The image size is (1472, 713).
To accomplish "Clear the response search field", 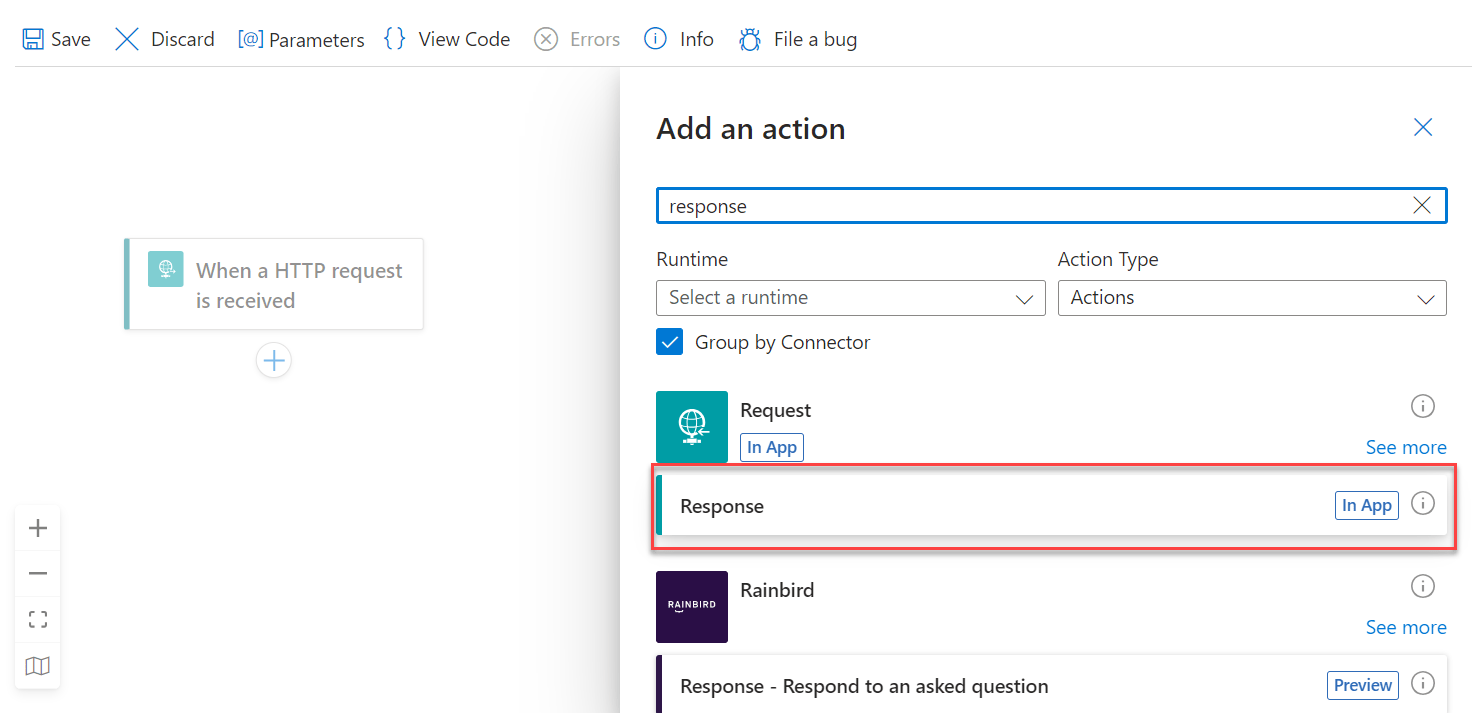I will (1422, 205).
